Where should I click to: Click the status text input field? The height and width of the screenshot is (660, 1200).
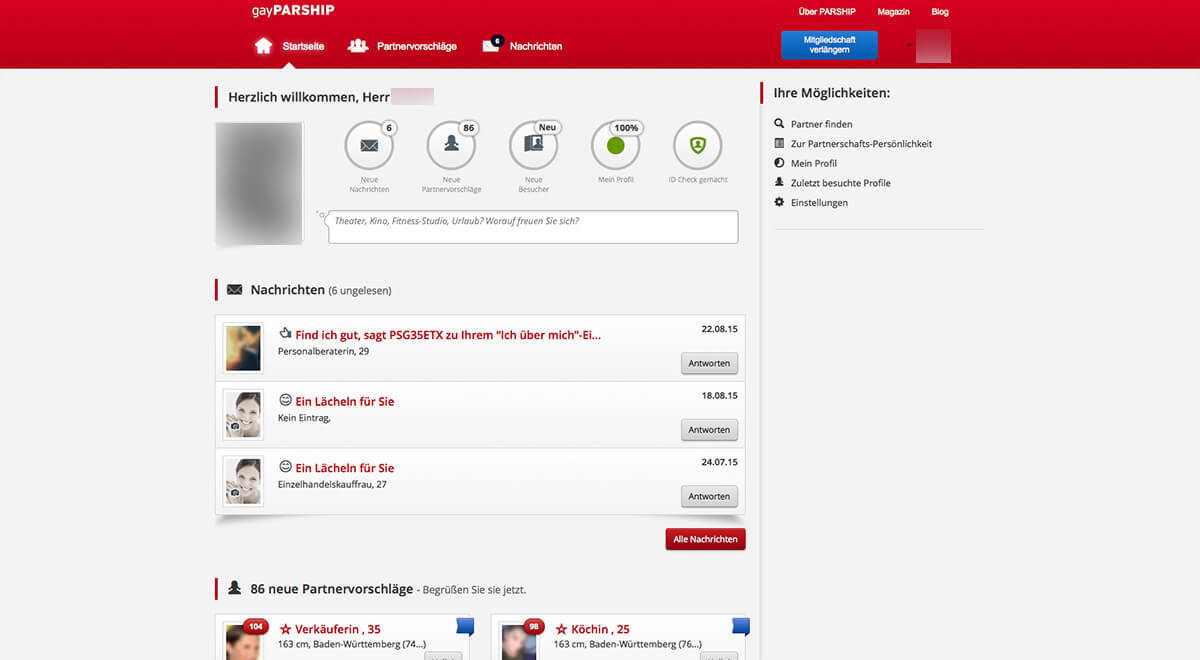[x=533, y=227]
